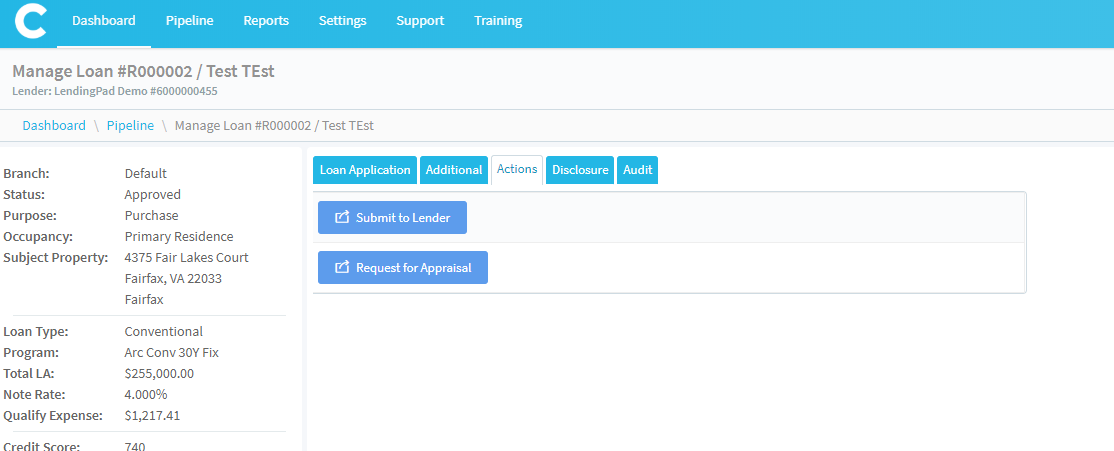Viewport: 1114px width, 451px height.
Task: Click the LendingPad C logo icon
Action: [30, 22]
